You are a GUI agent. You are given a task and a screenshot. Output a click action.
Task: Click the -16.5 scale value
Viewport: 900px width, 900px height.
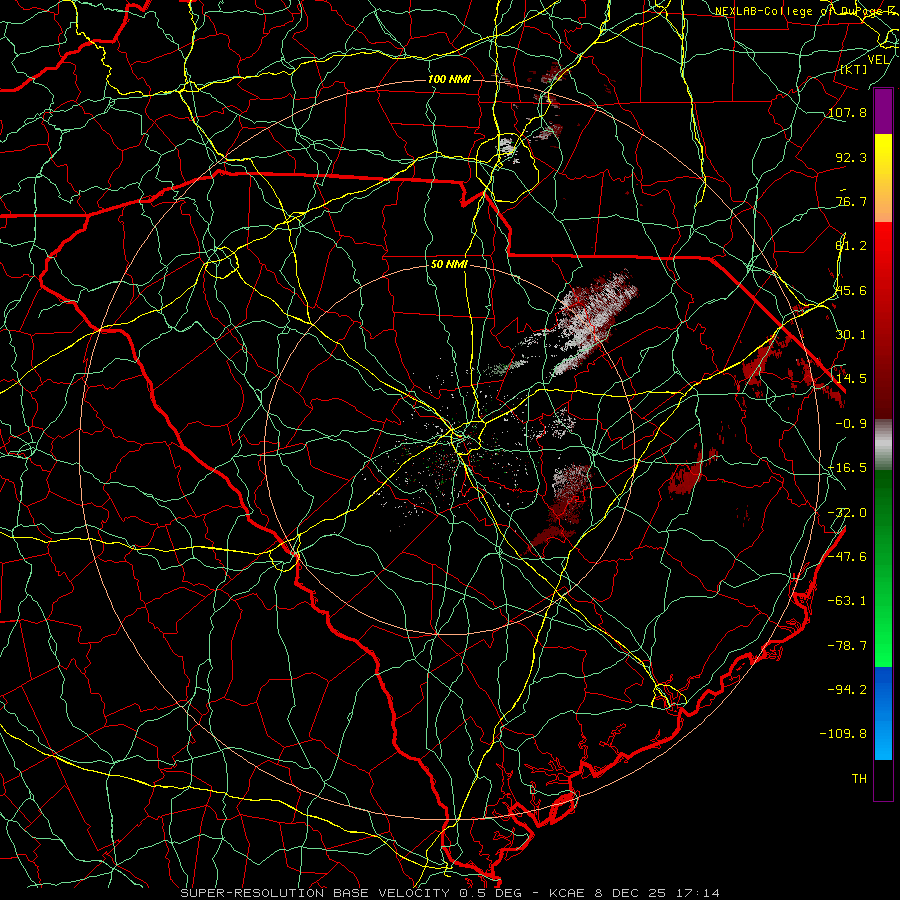848,468
